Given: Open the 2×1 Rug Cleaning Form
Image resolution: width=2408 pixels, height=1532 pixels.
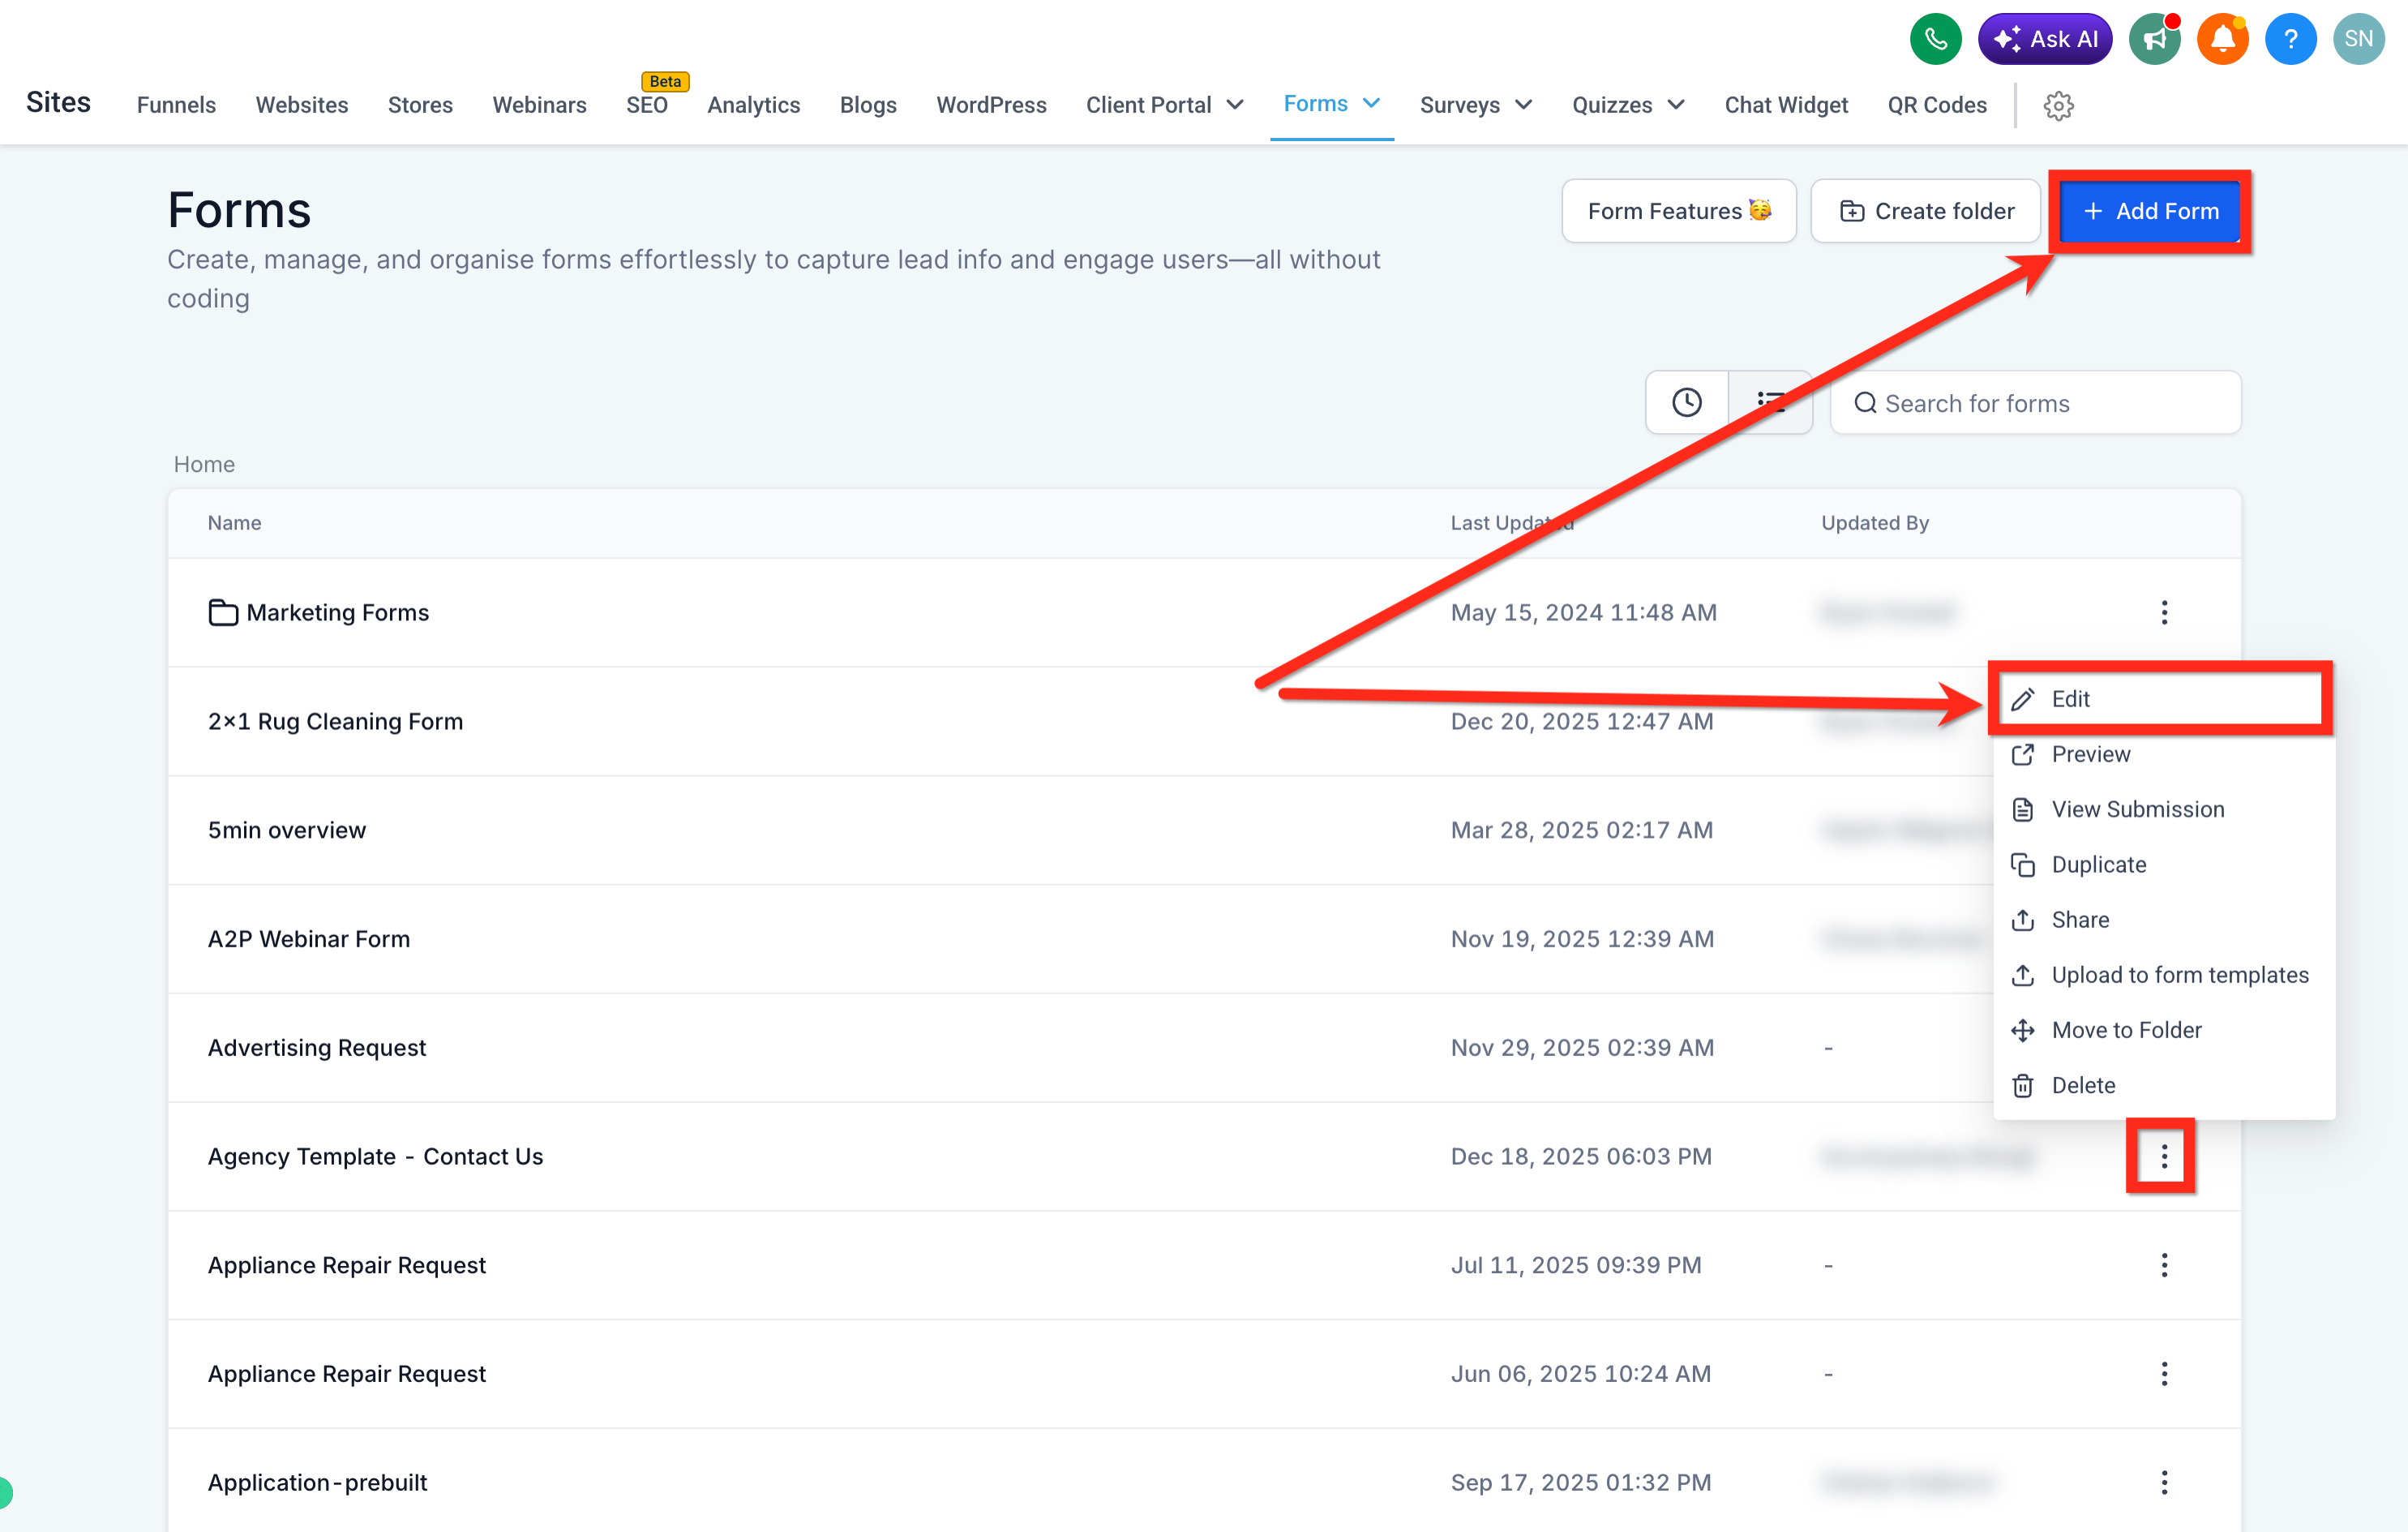Looking at the screenshot, I should [335, 721].
